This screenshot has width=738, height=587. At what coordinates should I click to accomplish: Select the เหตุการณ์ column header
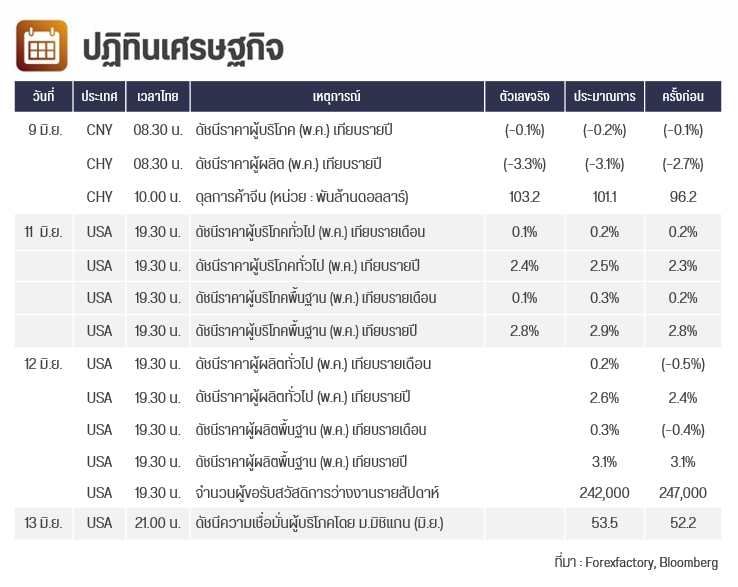pos(337,96)
